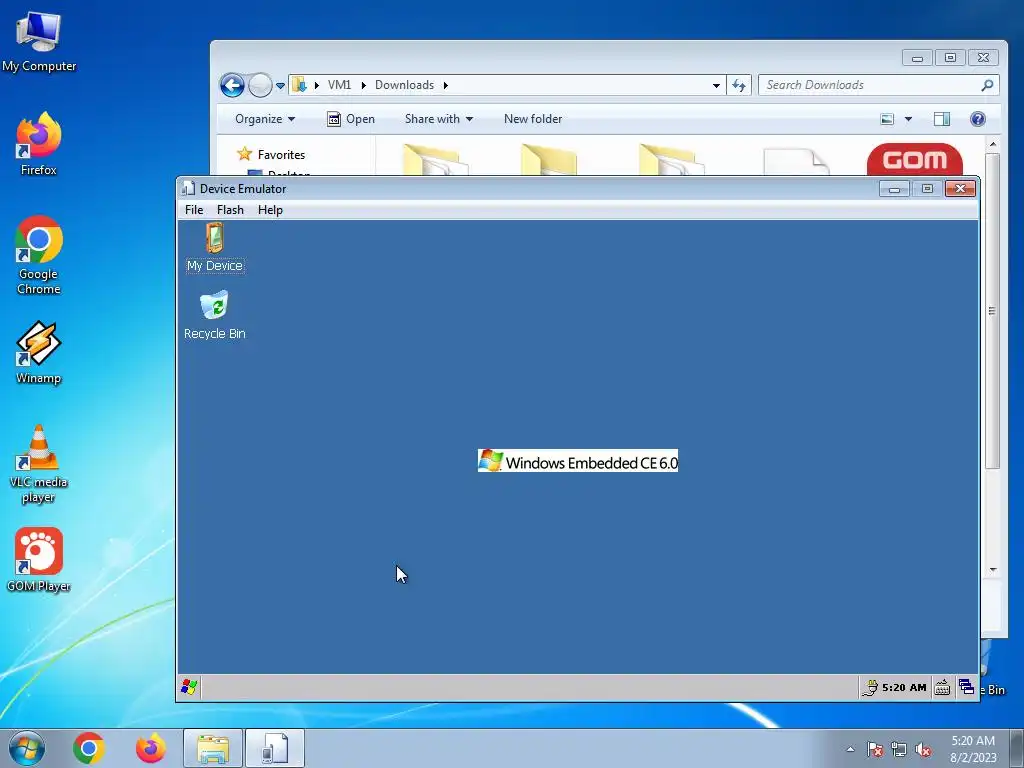Open the network tray icon
The image size is (1024, 768).
899,749
